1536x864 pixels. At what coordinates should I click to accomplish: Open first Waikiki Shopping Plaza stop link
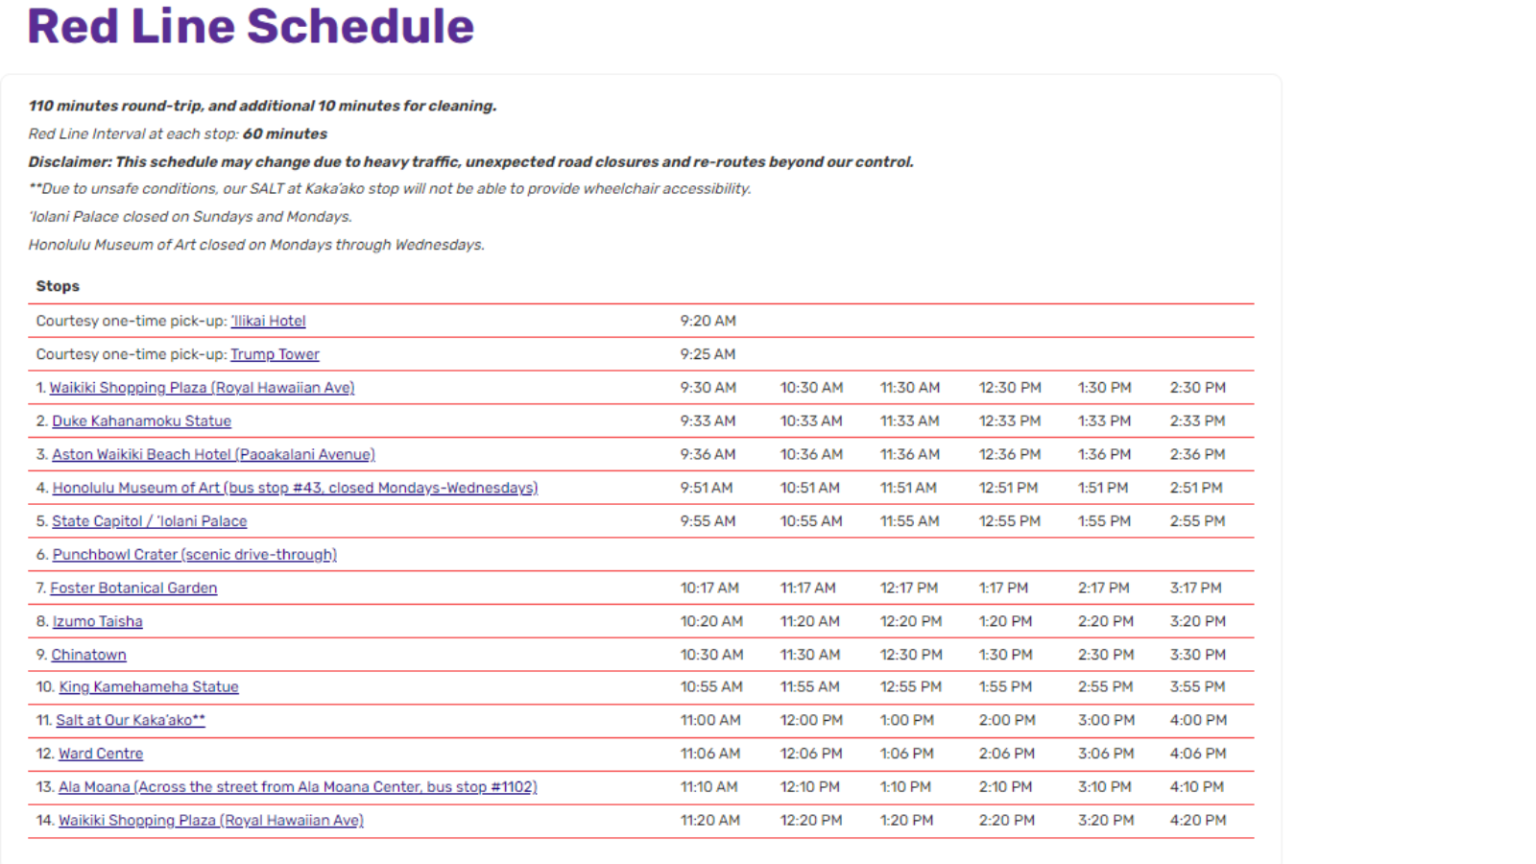(202, 388)
